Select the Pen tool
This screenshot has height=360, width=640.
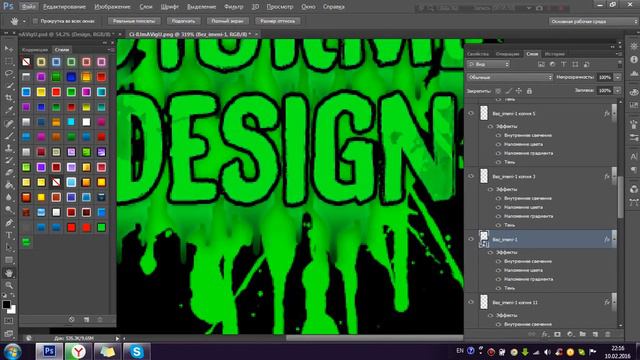click(x=9, y=223)
